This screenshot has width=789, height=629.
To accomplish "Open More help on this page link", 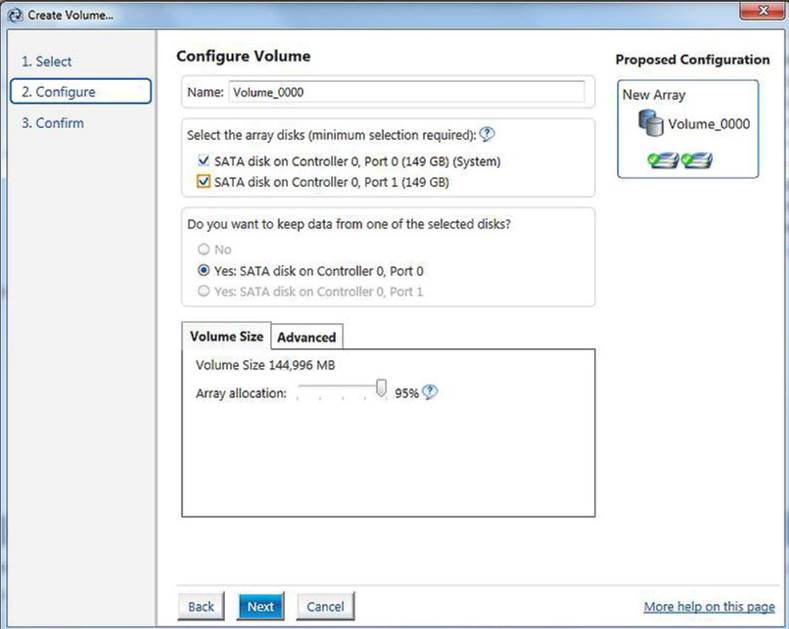I will tap(709, 606).
